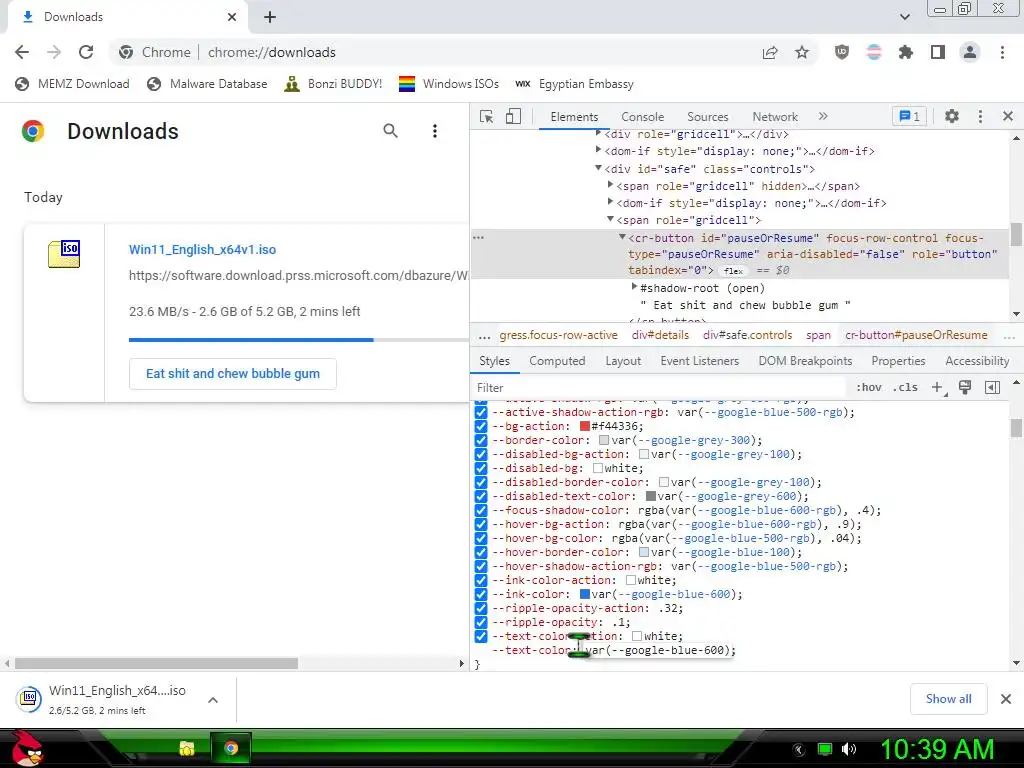Open the Extensions puzzle icon
1024x768 pixels.
point(906,52)
